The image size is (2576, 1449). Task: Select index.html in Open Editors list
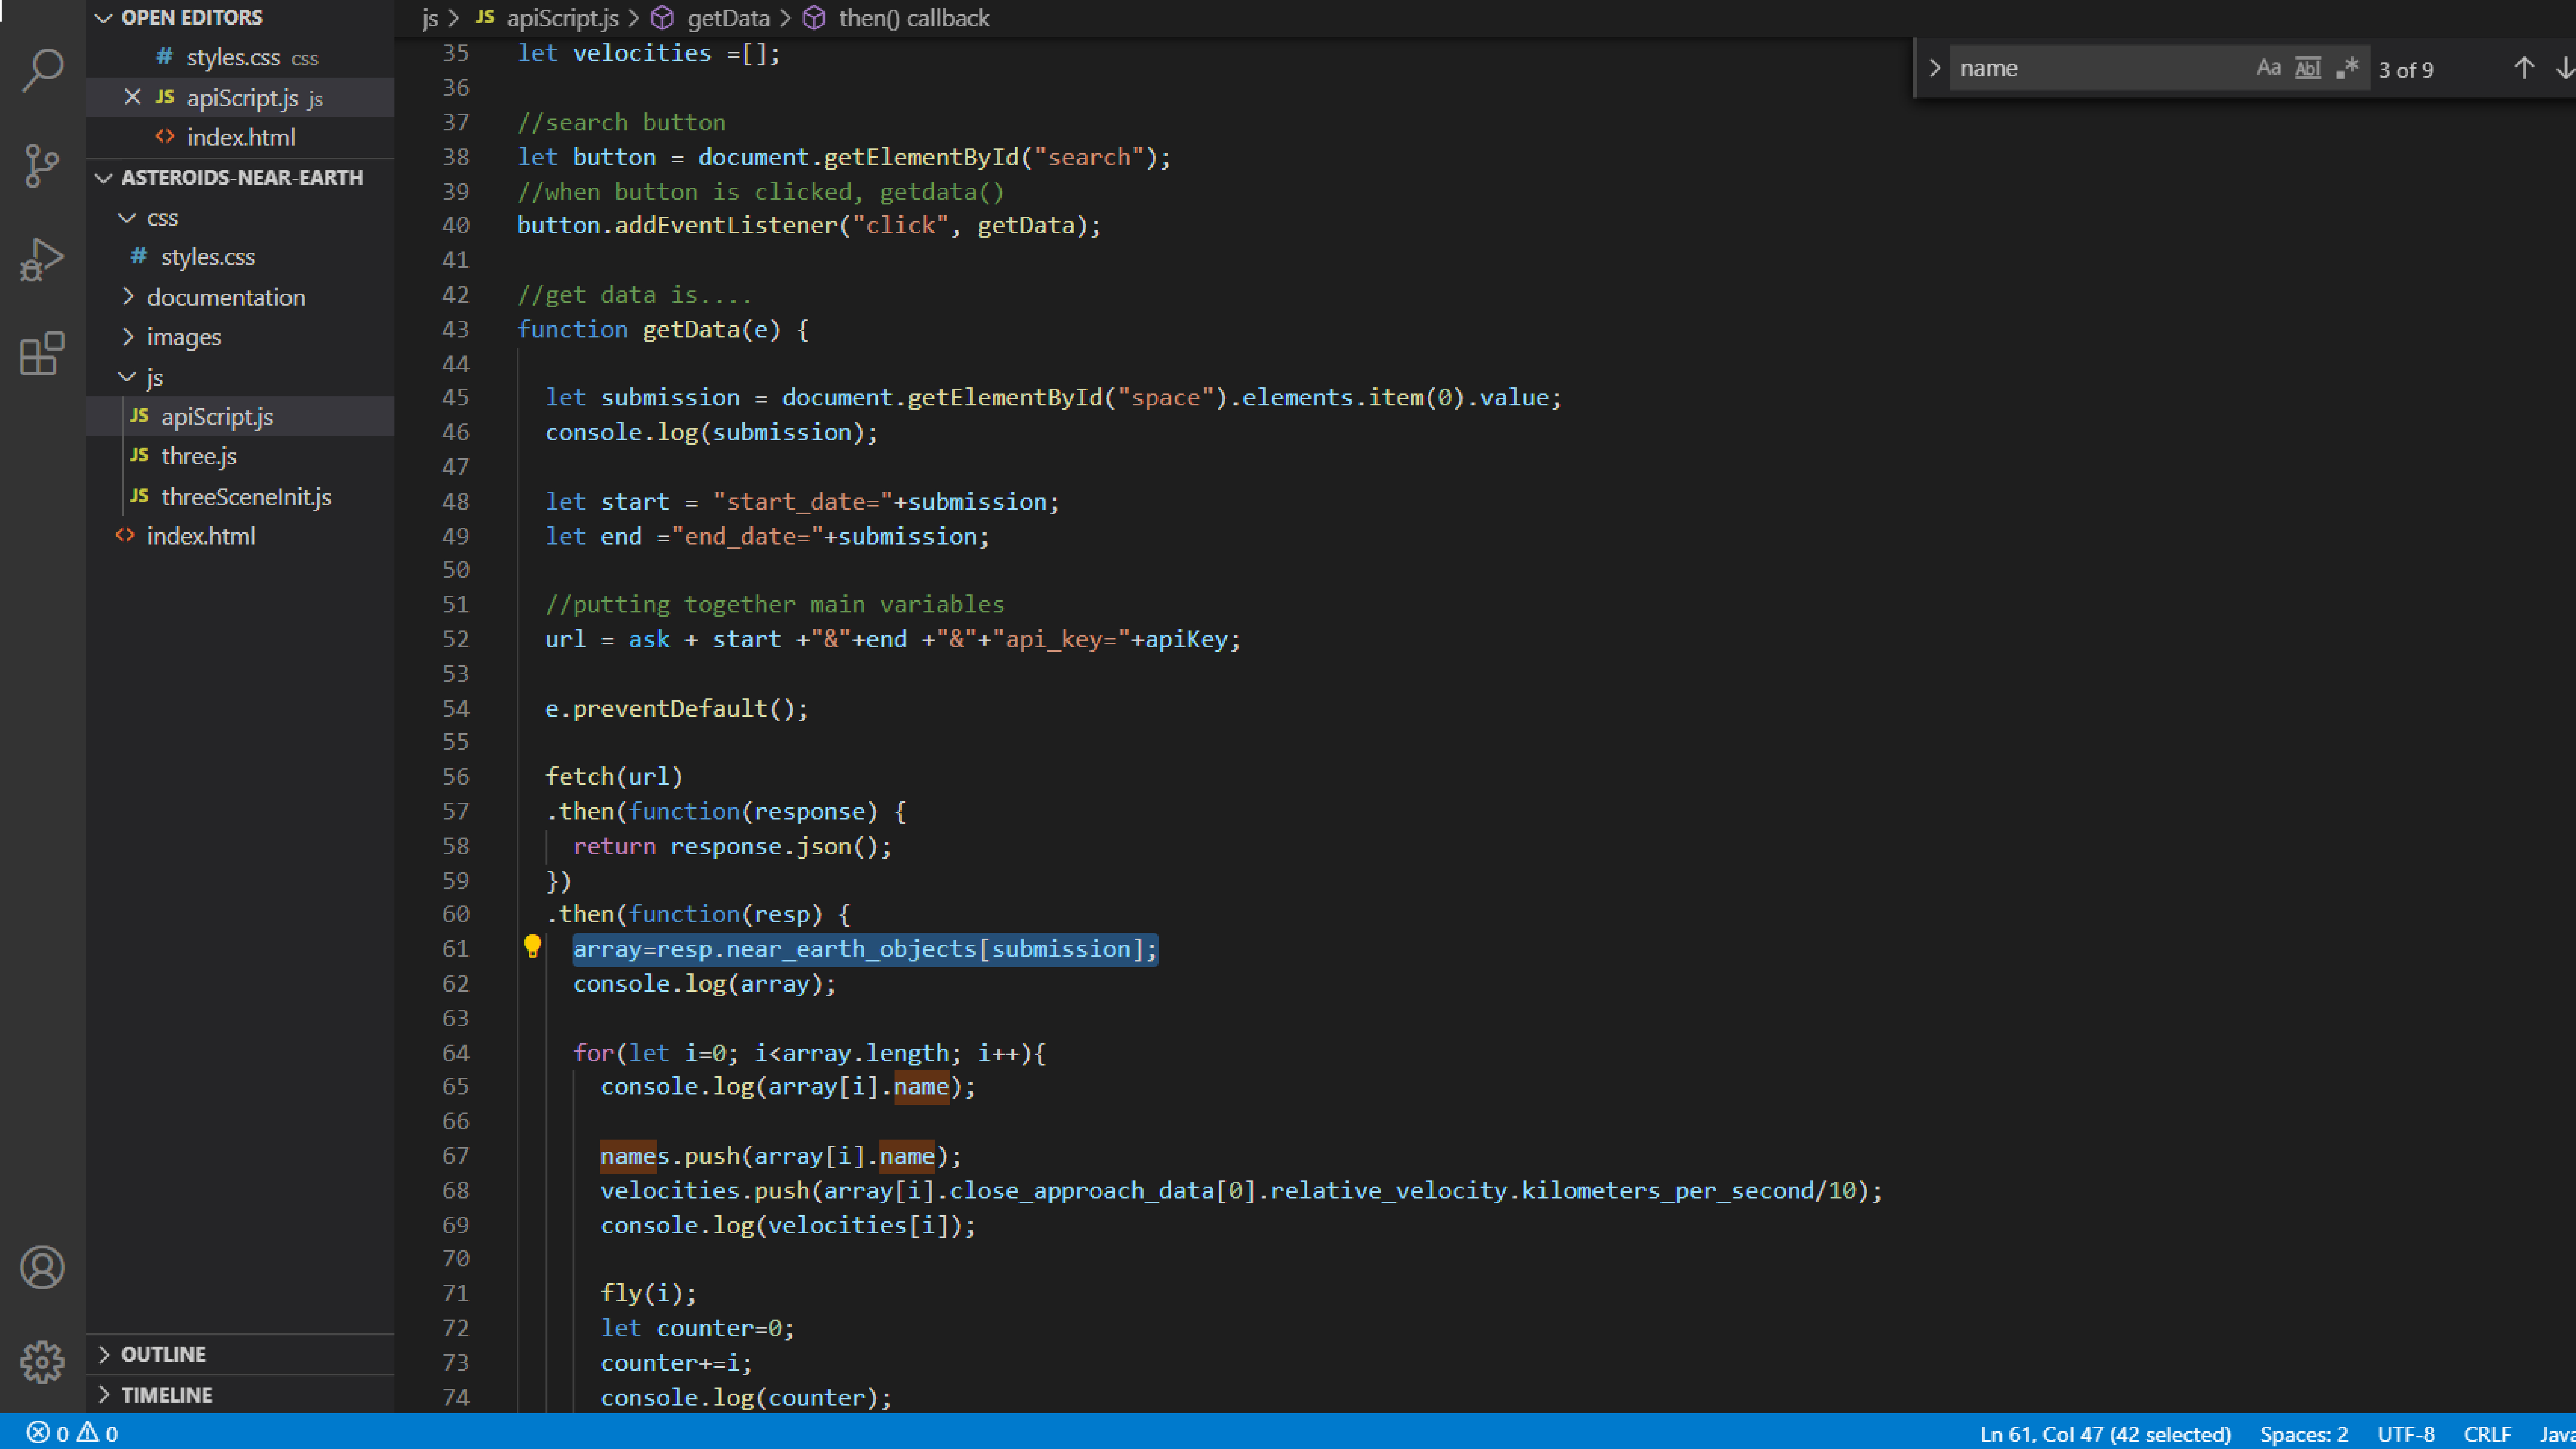240,137
